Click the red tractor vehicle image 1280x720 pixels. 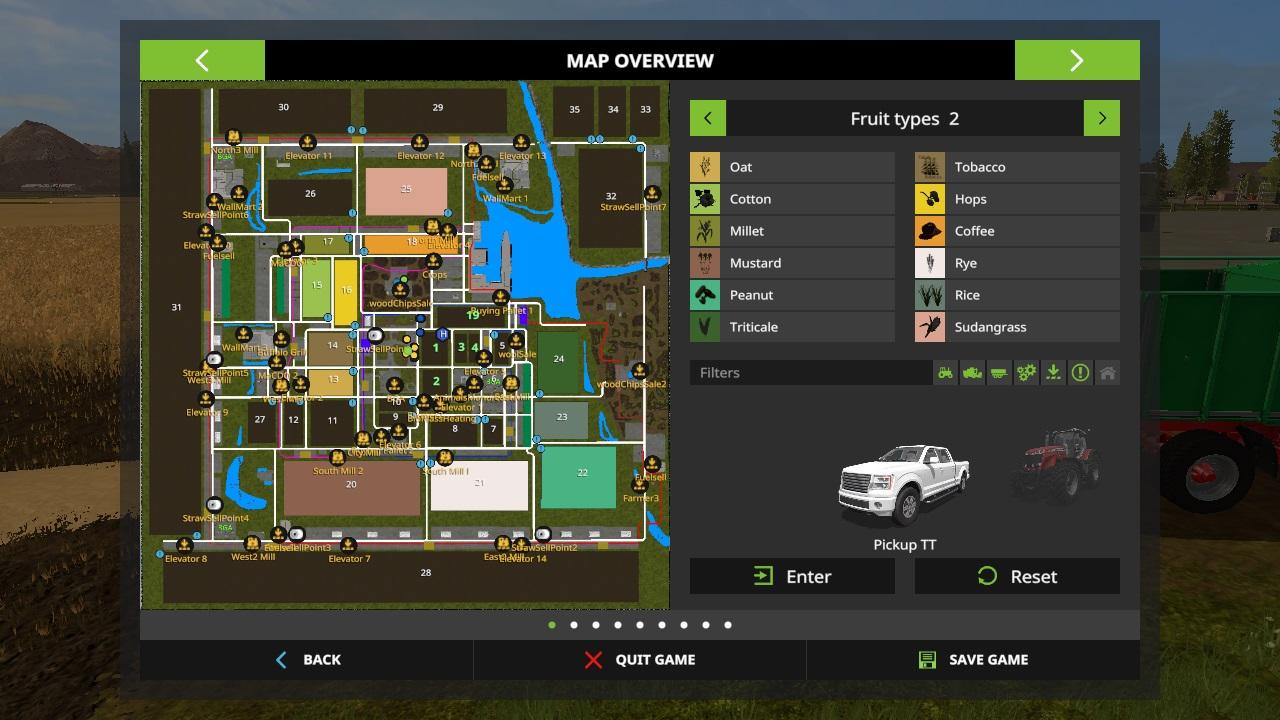(x=1055, y=465)
